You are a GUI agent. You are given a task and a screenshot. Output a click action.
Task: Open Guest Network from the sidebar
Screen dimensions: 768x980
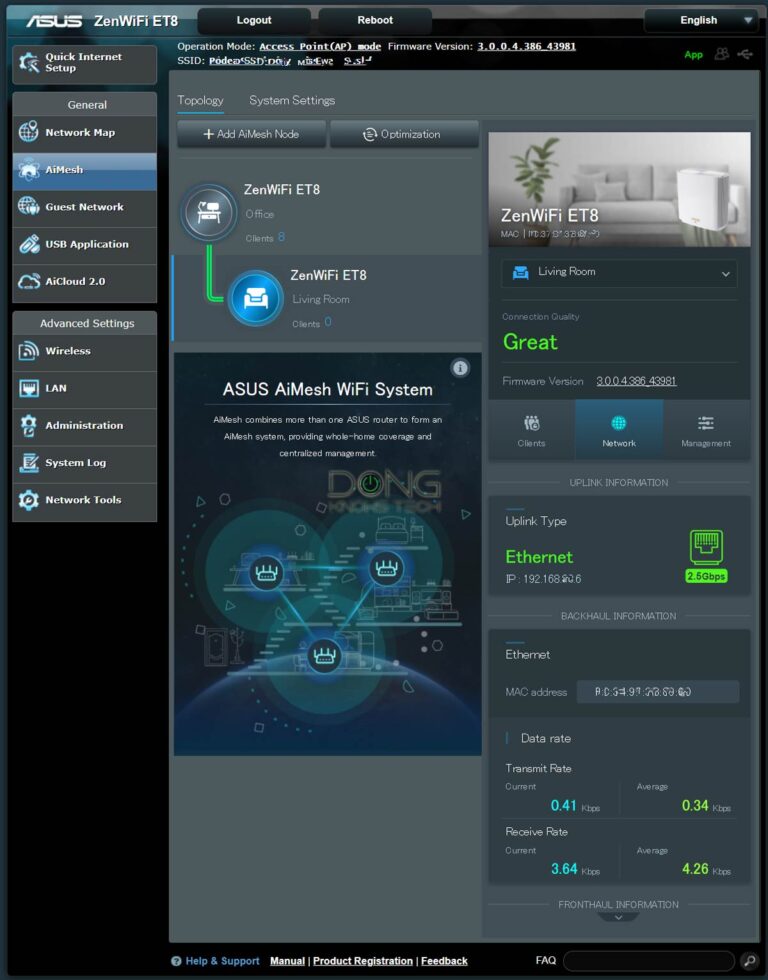[85, 207]
